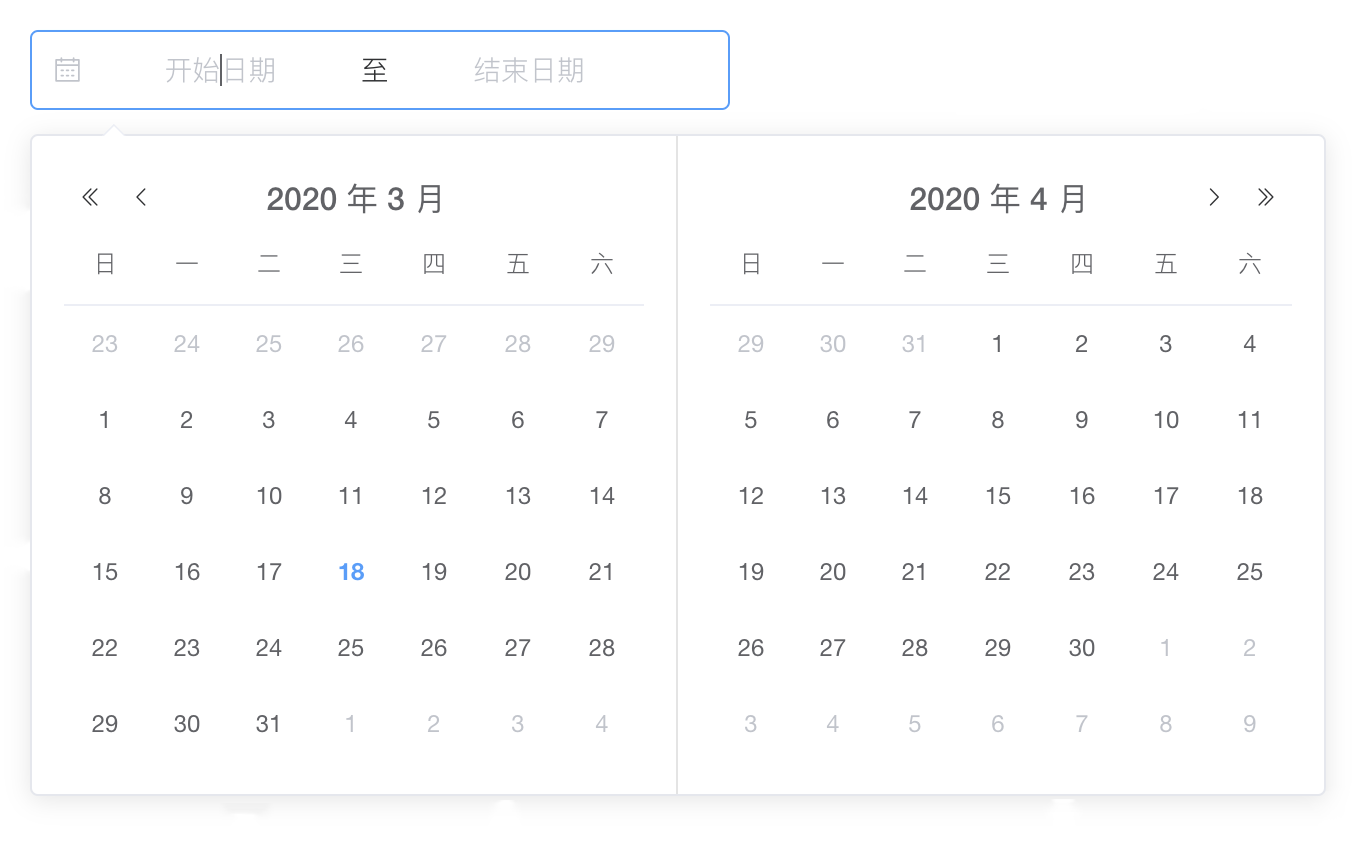Choose March 31 in left calendar
The width and height of the screenshot is (1368, 848).
(x=268, y=724)
